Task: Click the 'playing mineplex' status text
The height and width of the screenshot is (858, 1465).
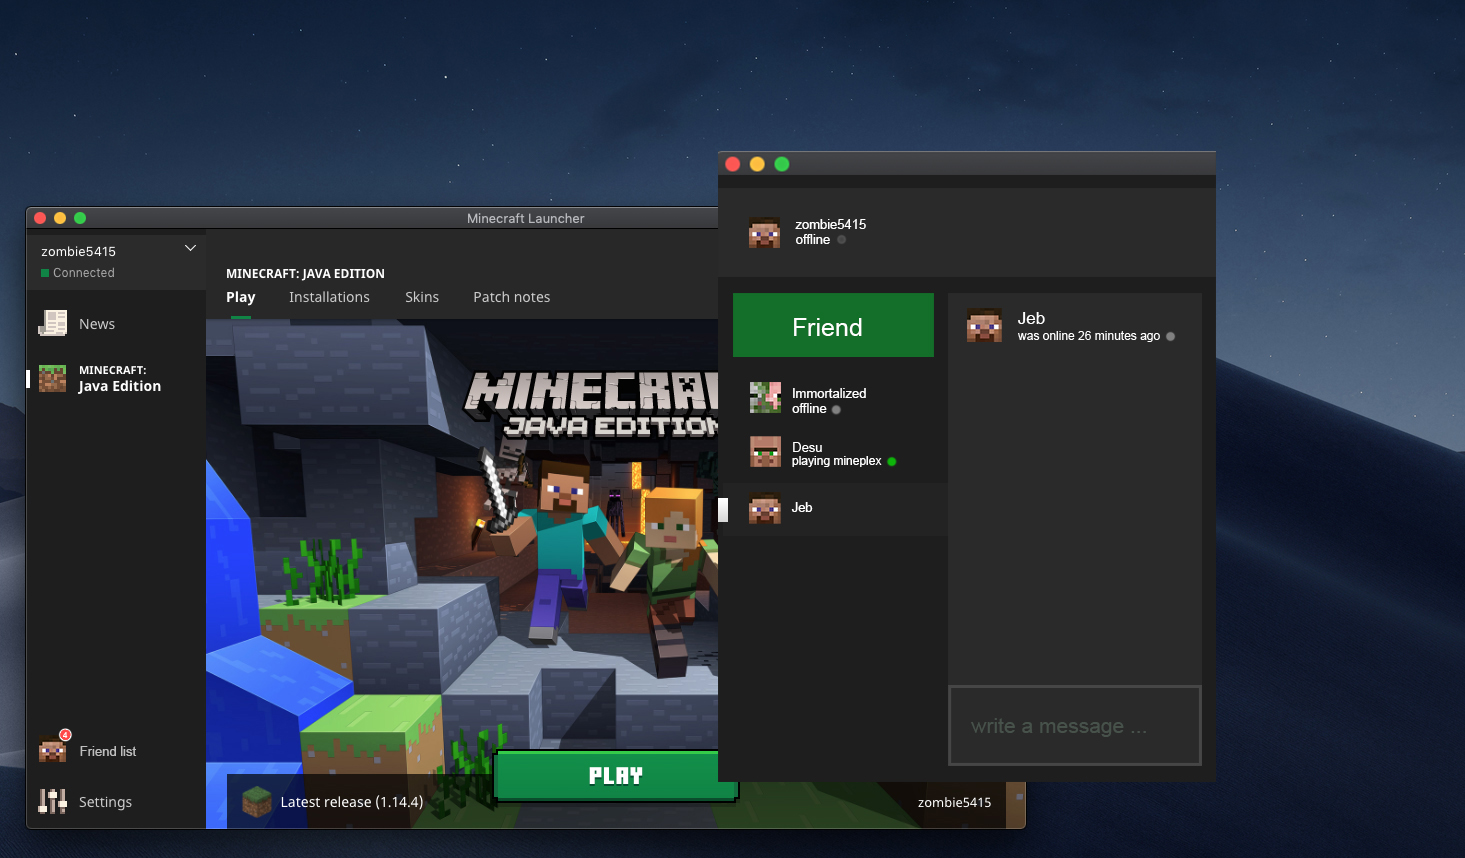Action: coord(836,461)
